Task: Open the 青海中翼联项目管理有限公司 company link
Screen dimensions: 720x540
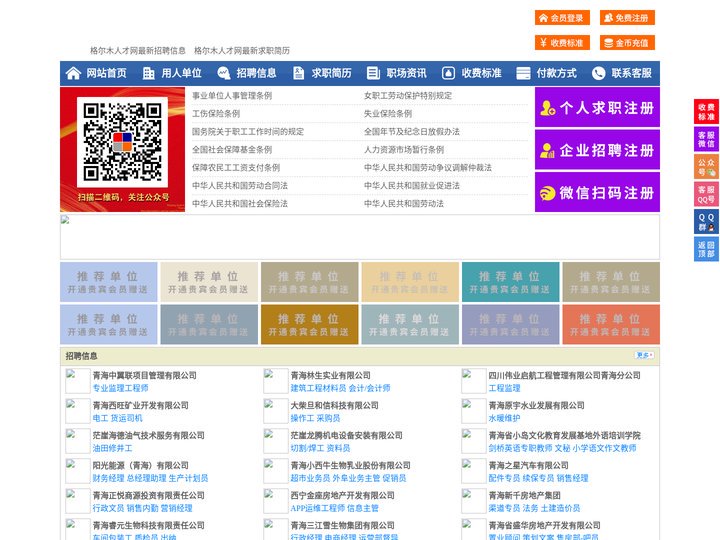Action: [145, 376]
